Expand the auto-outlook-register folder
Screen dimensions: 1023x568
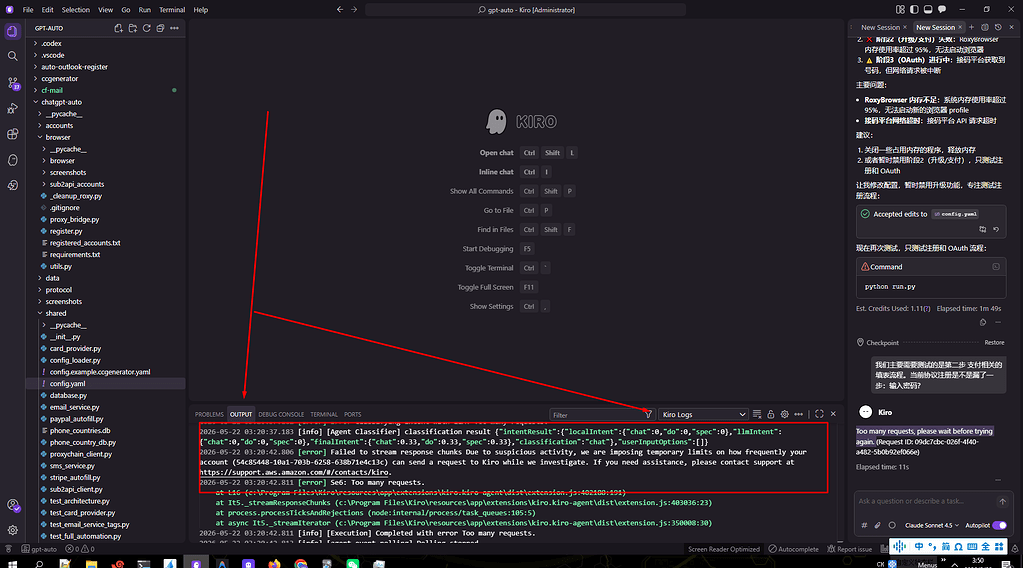[x=74, y=67]
